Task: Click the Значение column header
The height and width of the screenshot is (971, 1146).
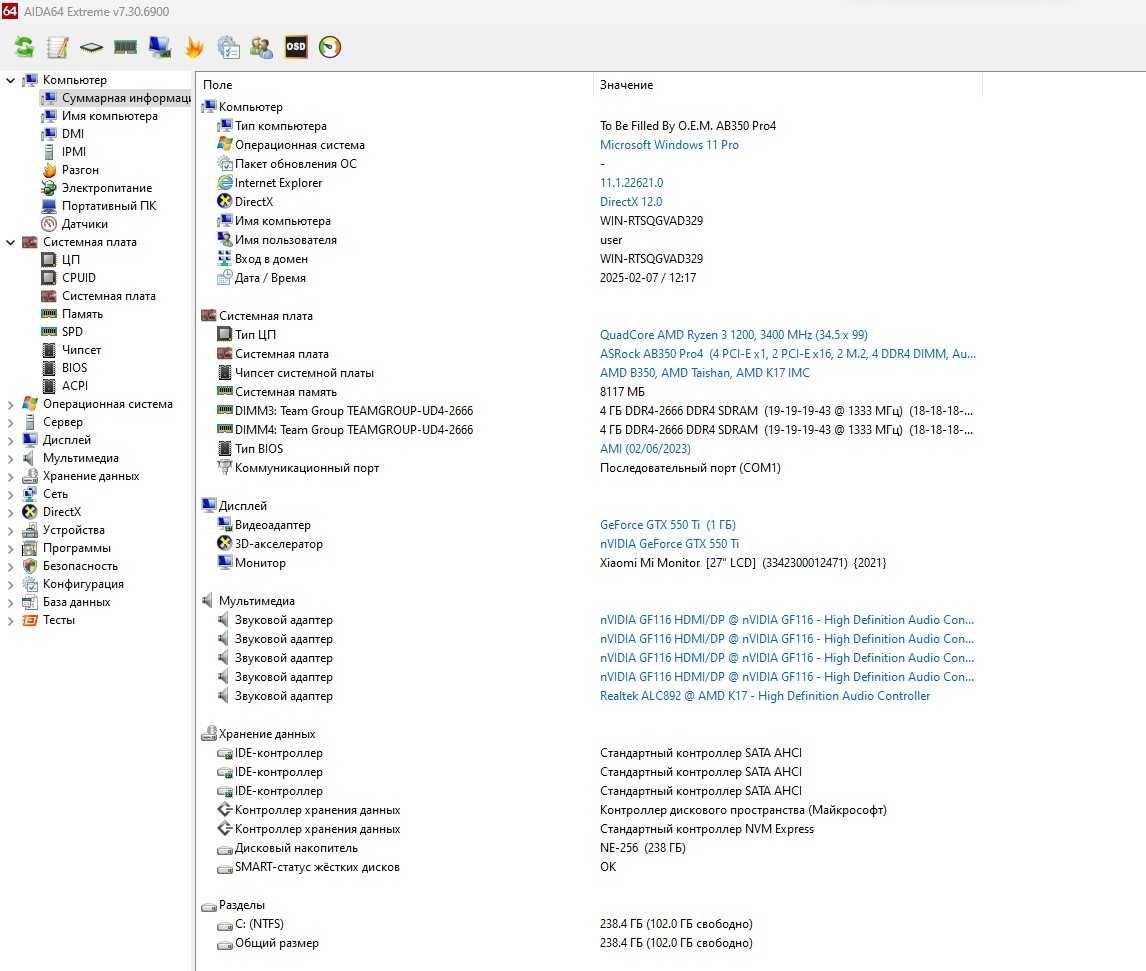Action: click(x=788, y=85)
